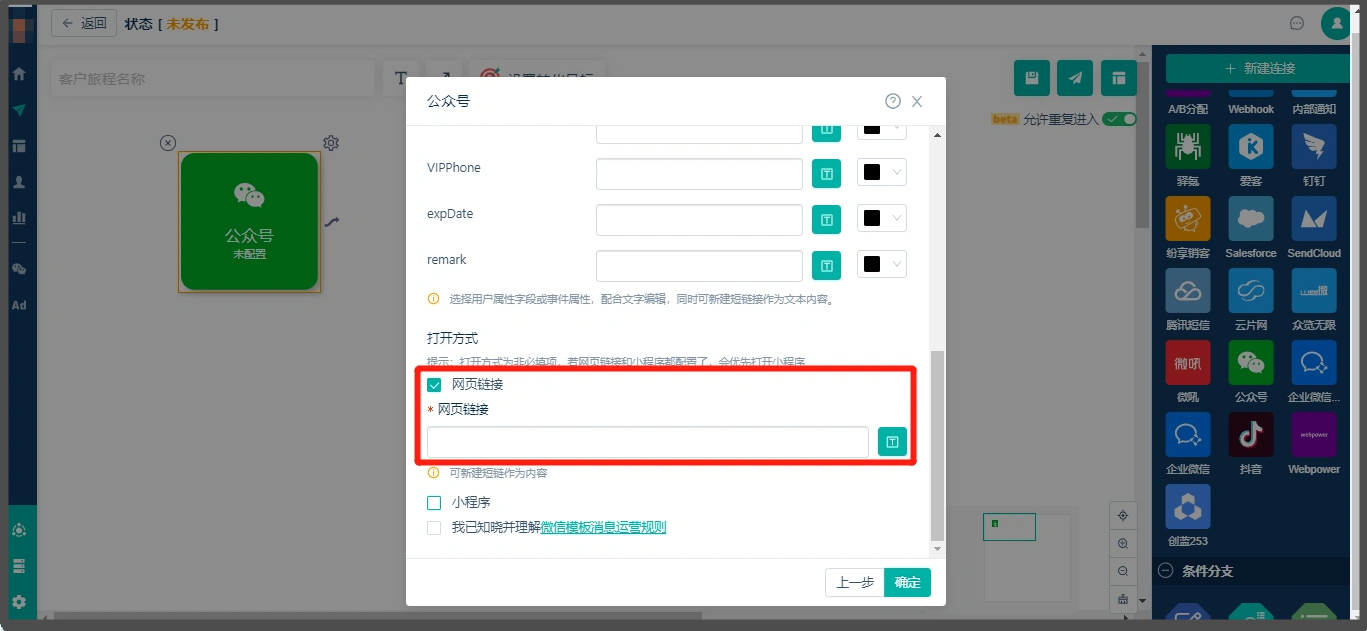Image resolution: width=1367 pixels, height=631 pixels.
Task: Click the 确定 button
Action: [x=908, y=582]
